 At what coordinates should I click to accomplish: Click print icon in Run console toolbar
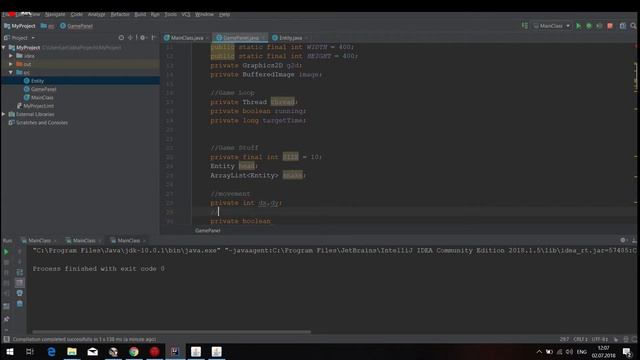[x=20, y=293]
